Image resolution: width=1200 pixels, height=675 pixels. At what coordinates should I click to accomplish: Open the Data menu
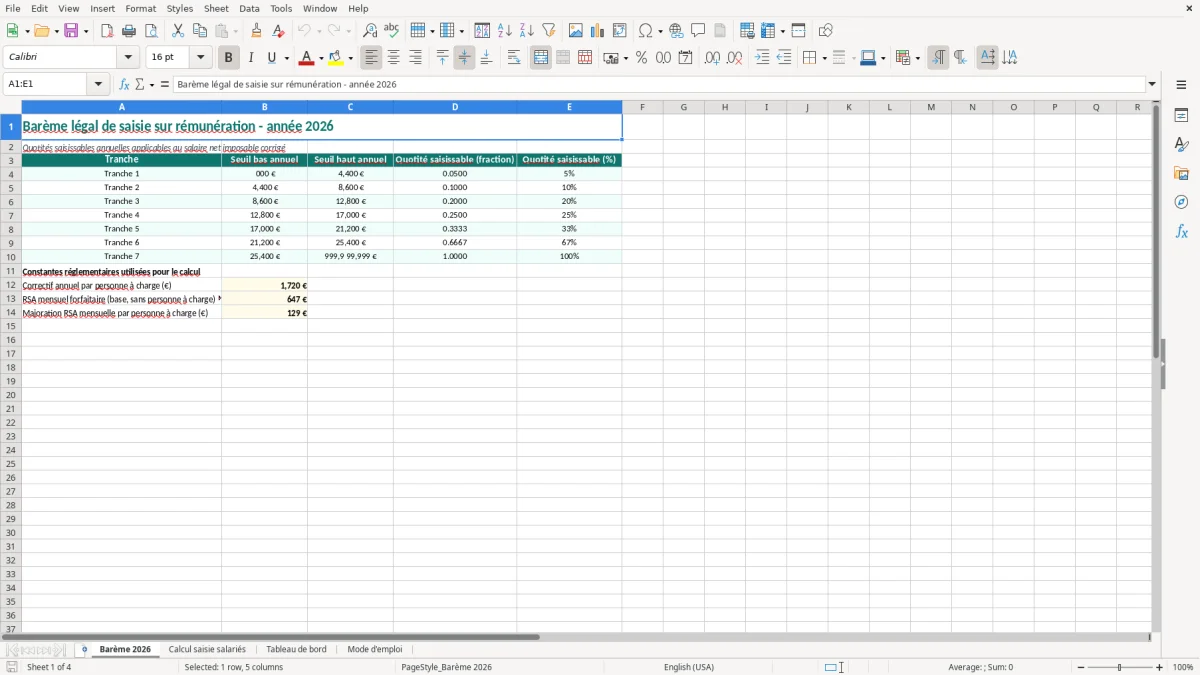tap(249, 8)
